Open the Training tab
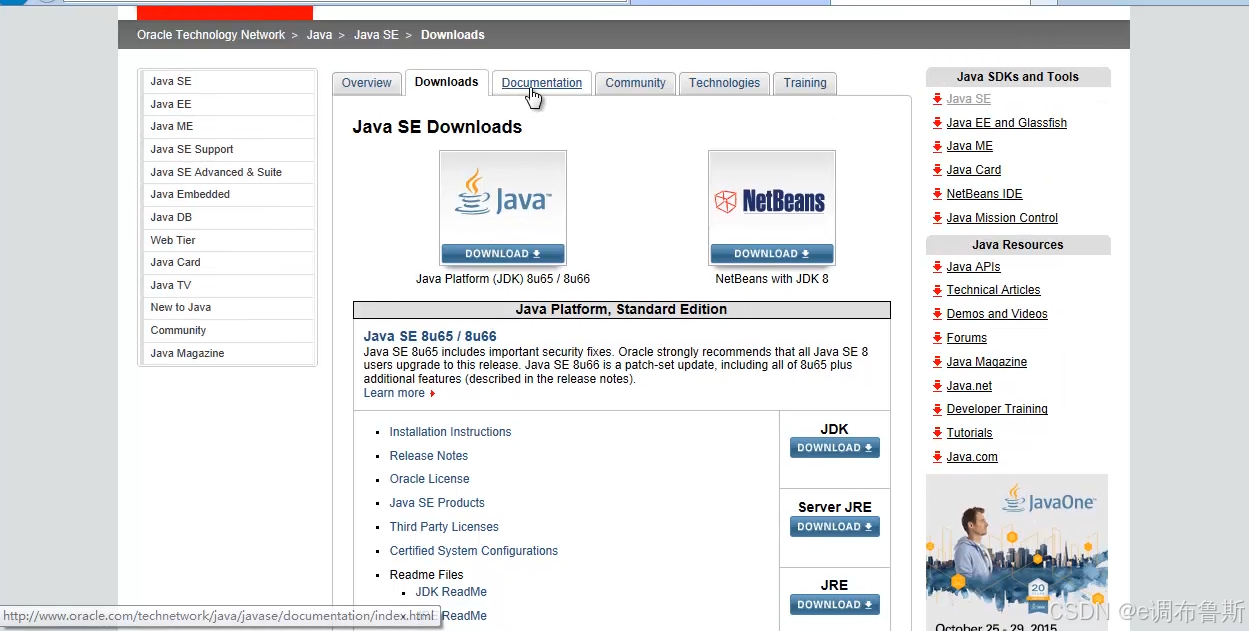This screenshot has width=1249, height=631. (x=805, y=83)
